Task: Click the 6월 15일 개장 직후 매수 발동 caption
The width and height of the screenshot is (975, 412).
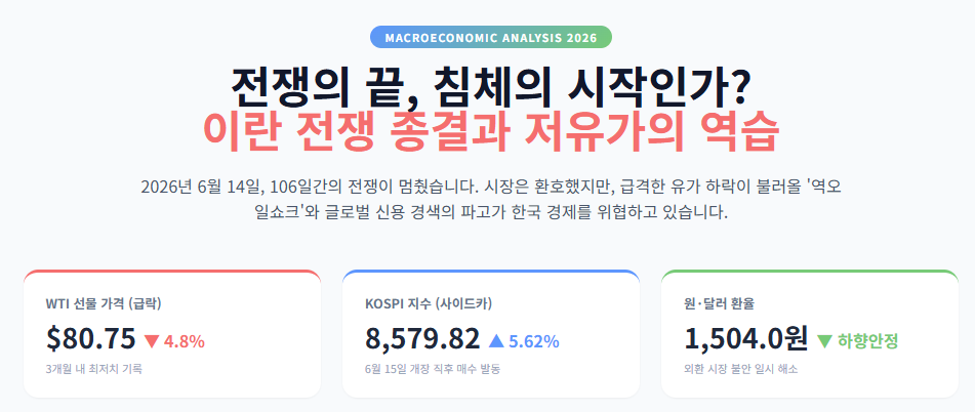Action: (x=433, y=369)
